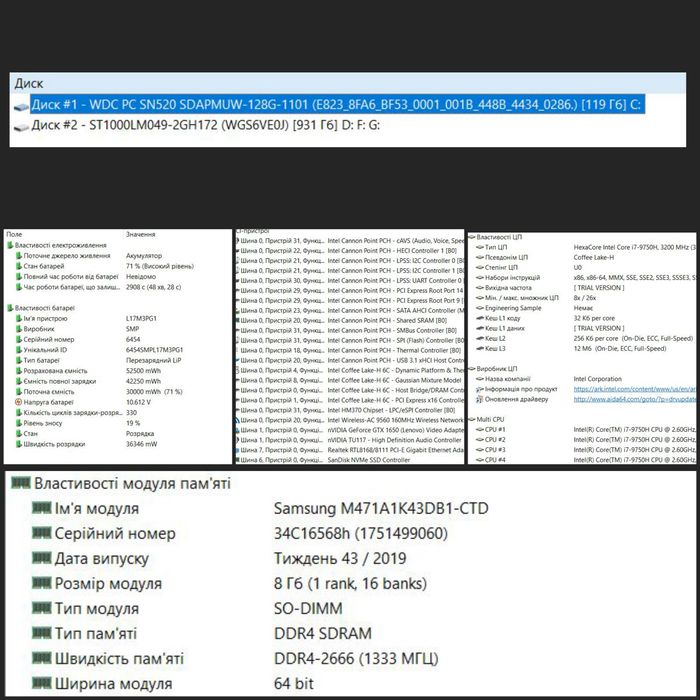Select the Поточна ємність 30000 mWh row
The height and width of the screenshot is (700, 700).
tap(99, 392)
